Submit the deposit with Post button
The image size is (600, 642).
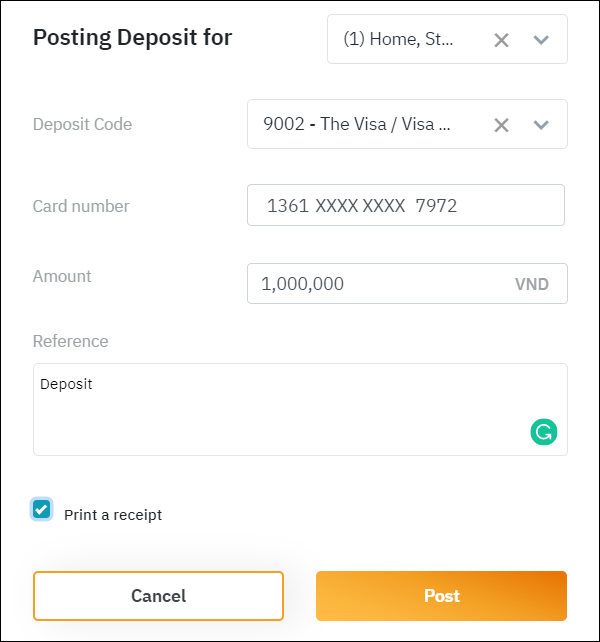(x=441, y=596)
